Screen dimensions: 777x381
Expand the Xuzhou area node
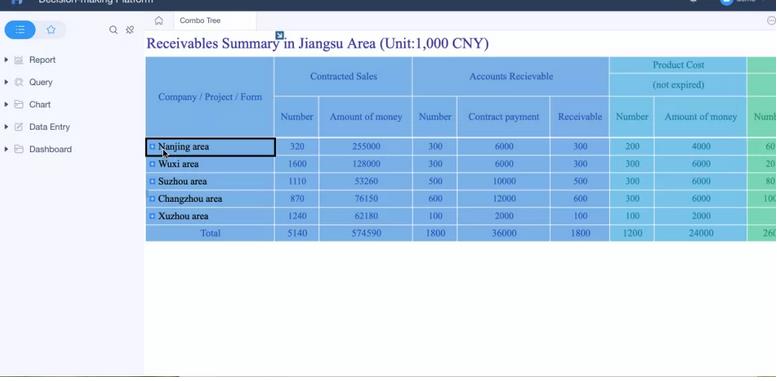click(x=153, y=216)
